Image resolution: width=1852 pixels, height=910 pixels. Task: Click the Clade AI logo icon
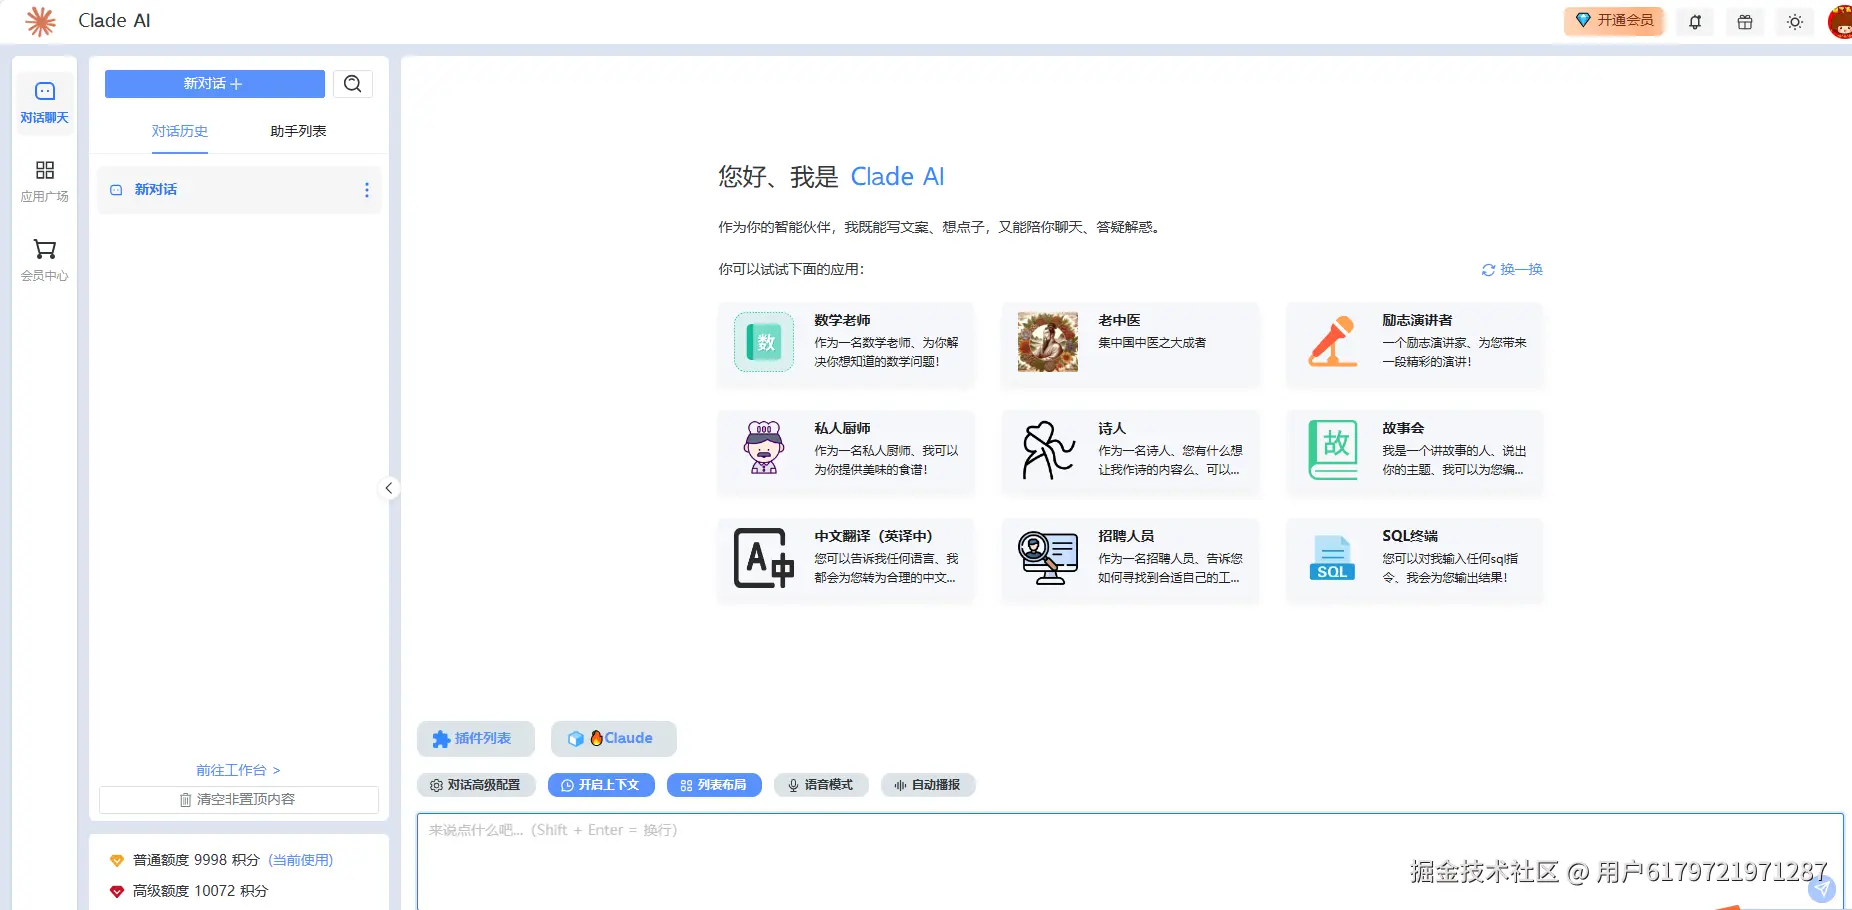click(40, 21)
